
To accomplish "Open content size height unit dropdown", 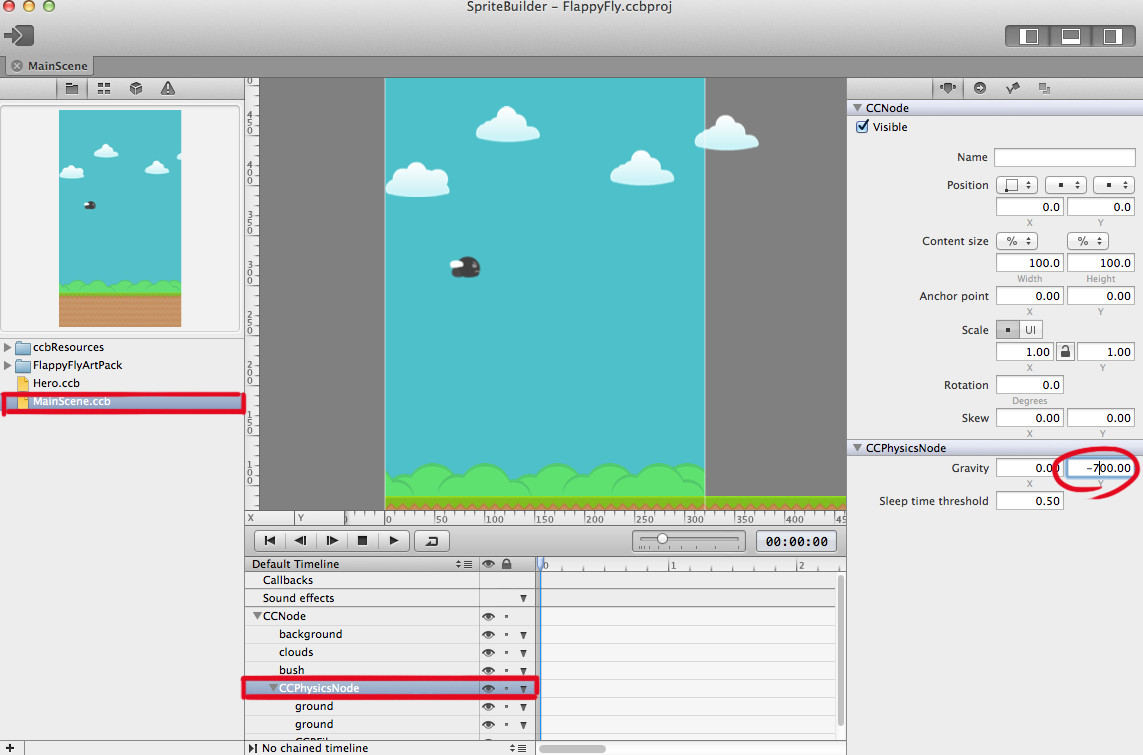I will tap(1088, 241).
